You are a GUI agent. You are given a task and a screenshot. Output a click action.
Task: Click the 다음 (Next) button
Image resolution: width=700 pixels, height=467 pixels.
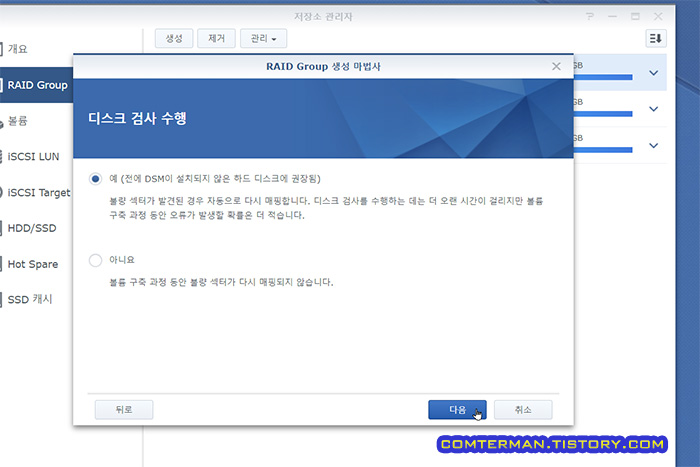click(457, 409)
